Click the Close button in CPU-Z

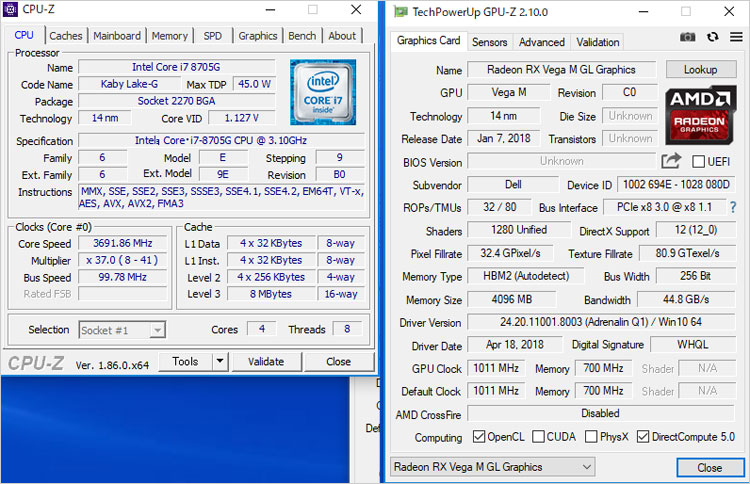[339, 362]
